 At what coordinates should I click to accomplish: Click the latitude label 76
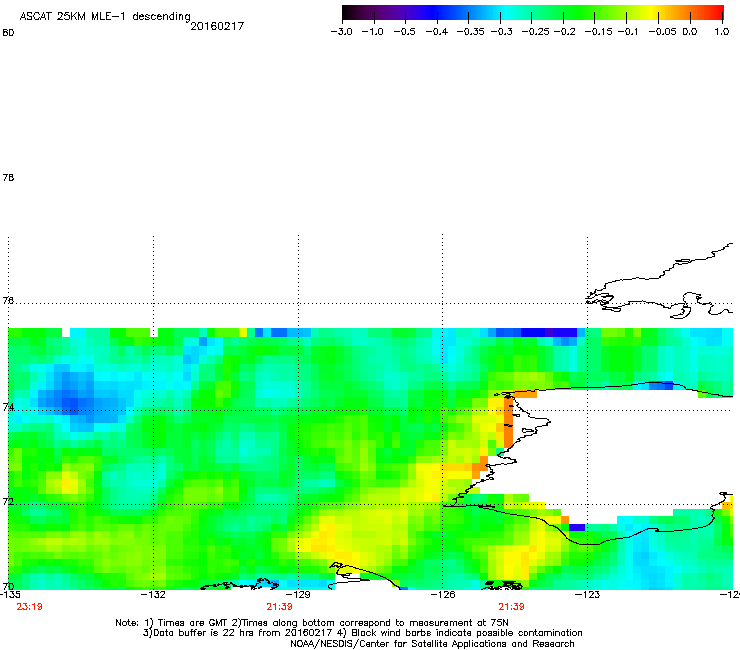coord(8,300)
